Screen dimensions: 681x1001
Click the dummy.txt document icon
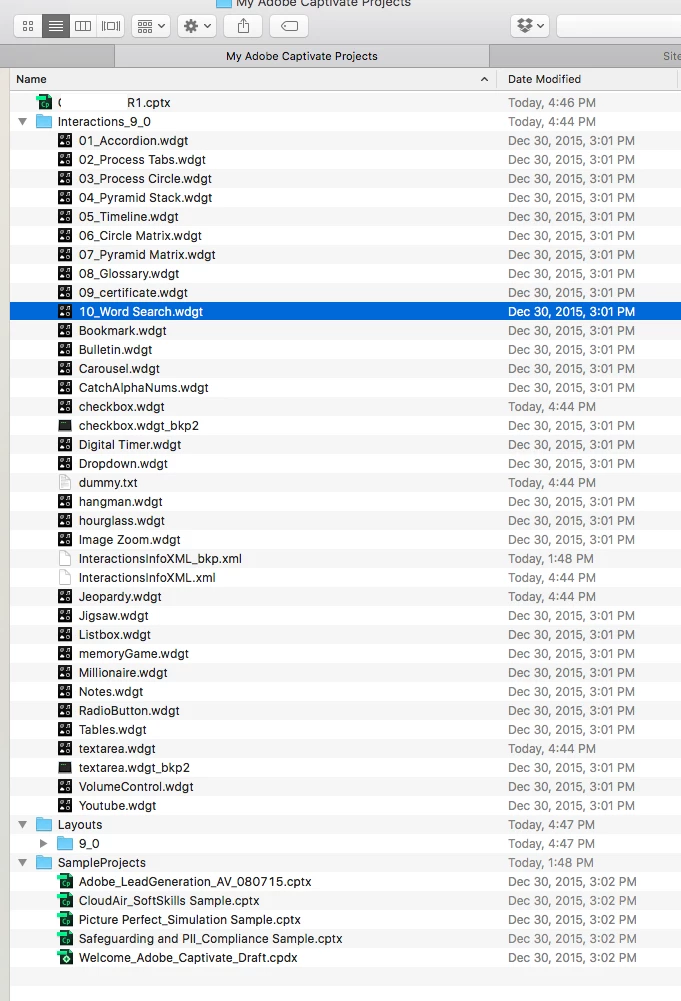(65, 483)
